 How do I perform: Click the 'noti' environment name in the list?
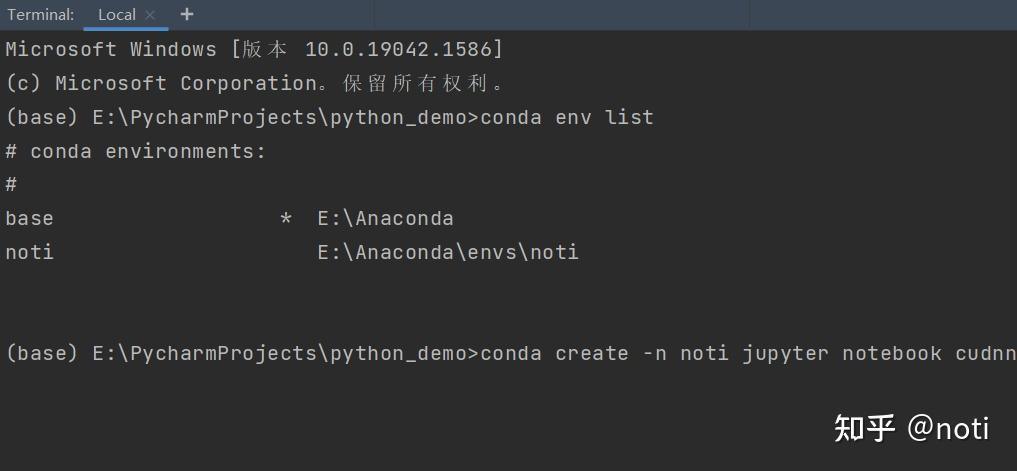[29, 253]
